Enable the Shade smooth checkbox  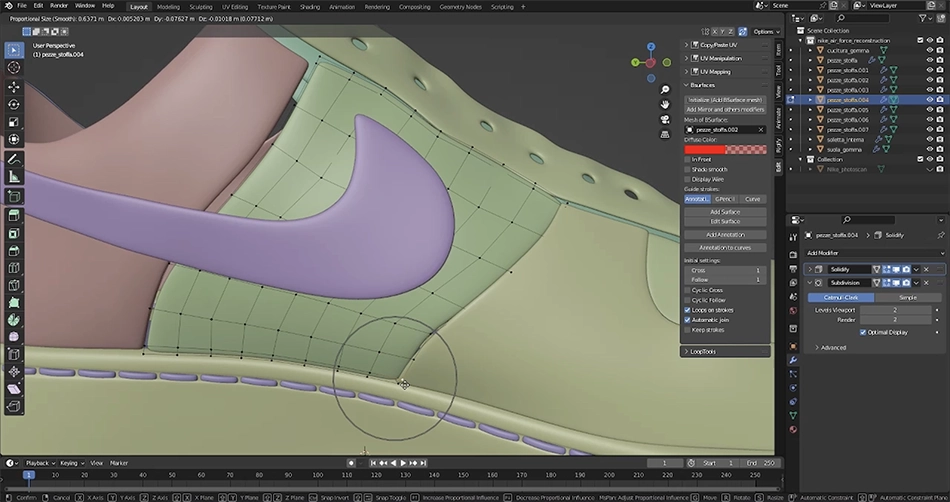click(688, 170)
